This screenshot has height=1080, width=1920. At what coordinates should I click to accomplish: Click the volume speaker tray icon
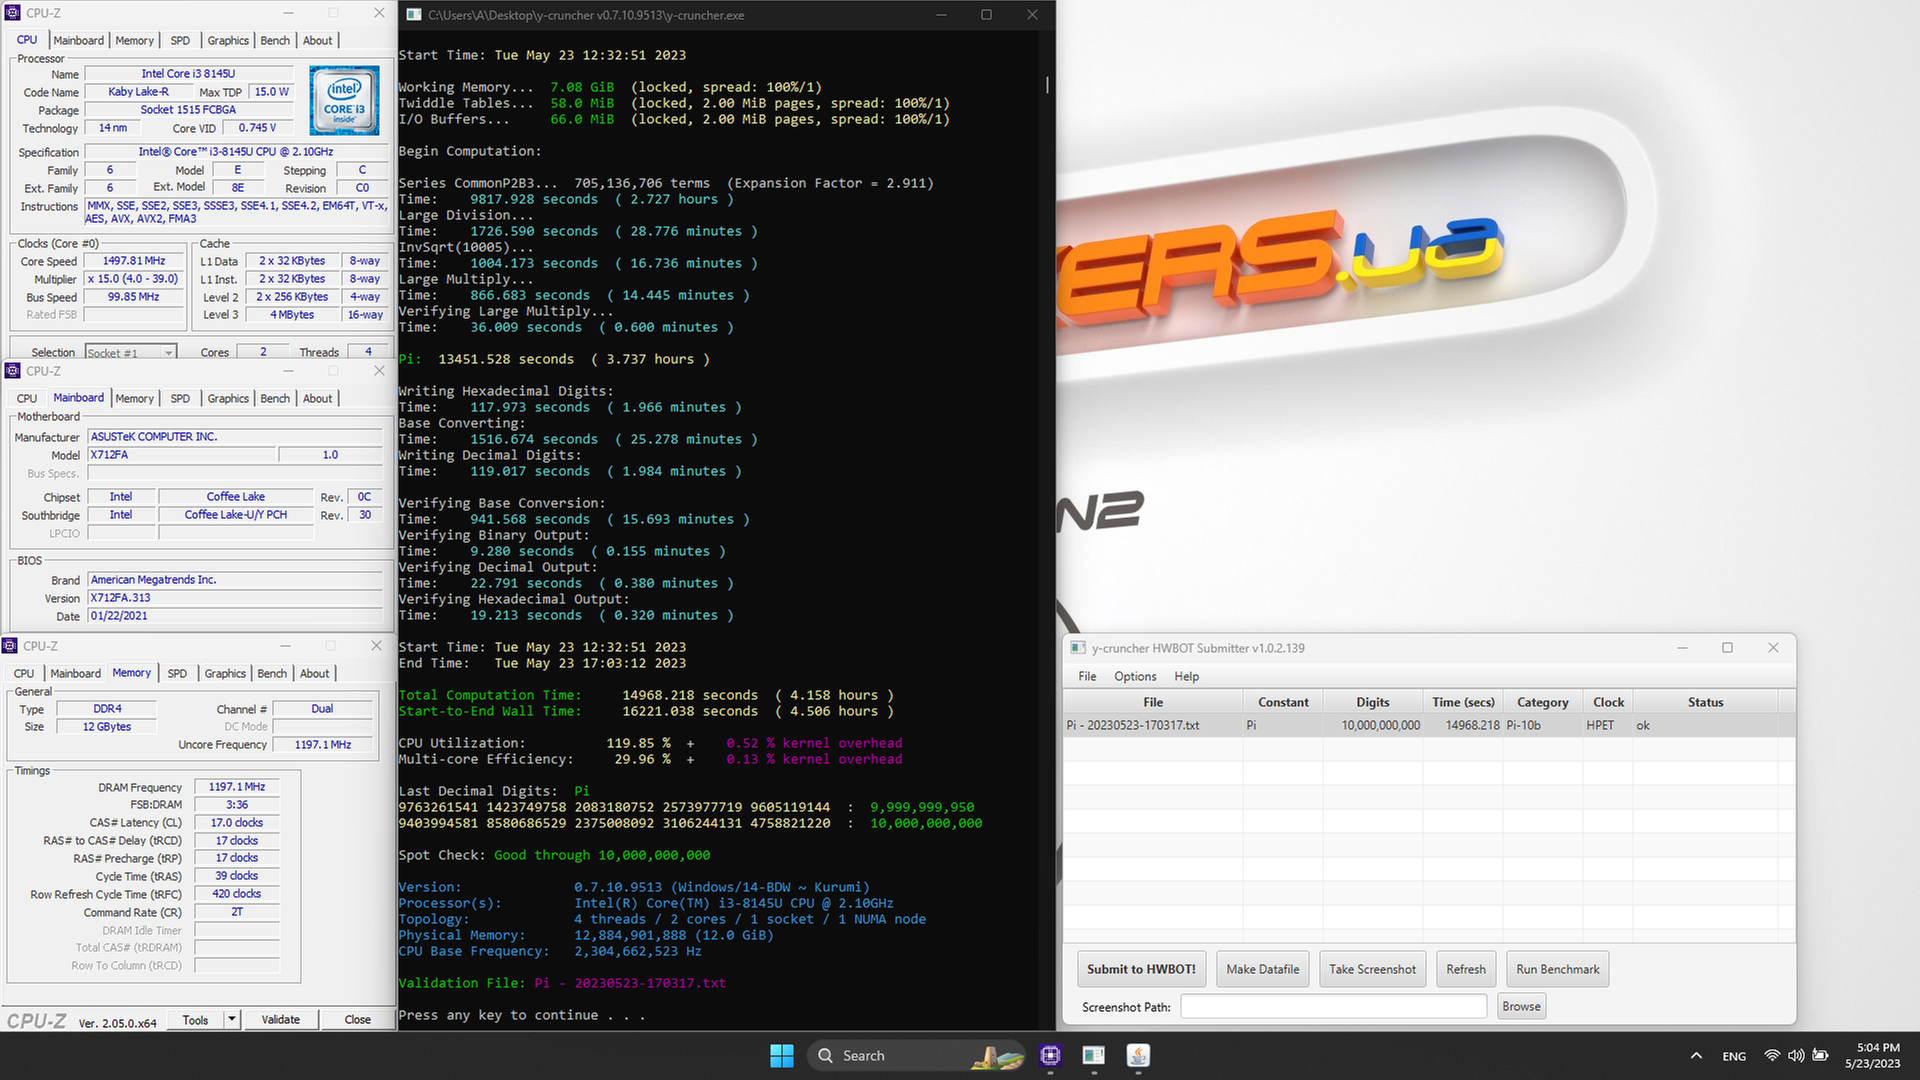1796,1055
